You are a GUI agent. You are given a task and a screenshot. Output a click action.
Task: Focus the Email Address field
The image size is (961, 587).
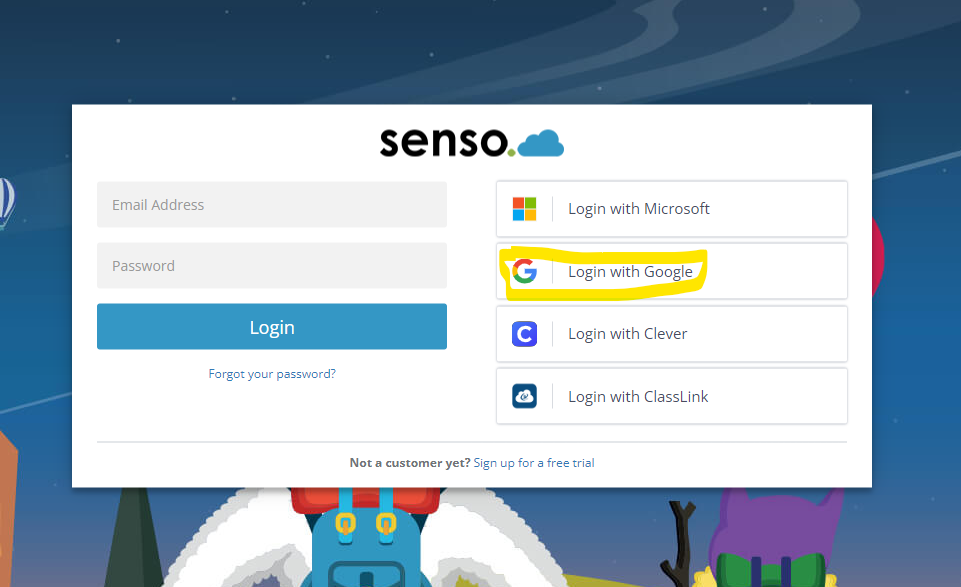point(272,205)
